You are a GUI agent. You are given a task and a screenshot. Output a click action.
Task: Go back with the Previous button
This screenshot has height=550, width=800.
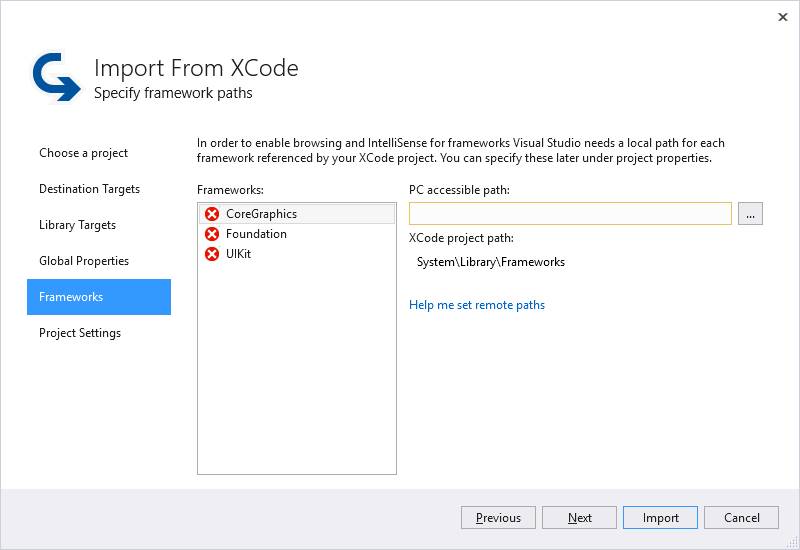point(498,518)
